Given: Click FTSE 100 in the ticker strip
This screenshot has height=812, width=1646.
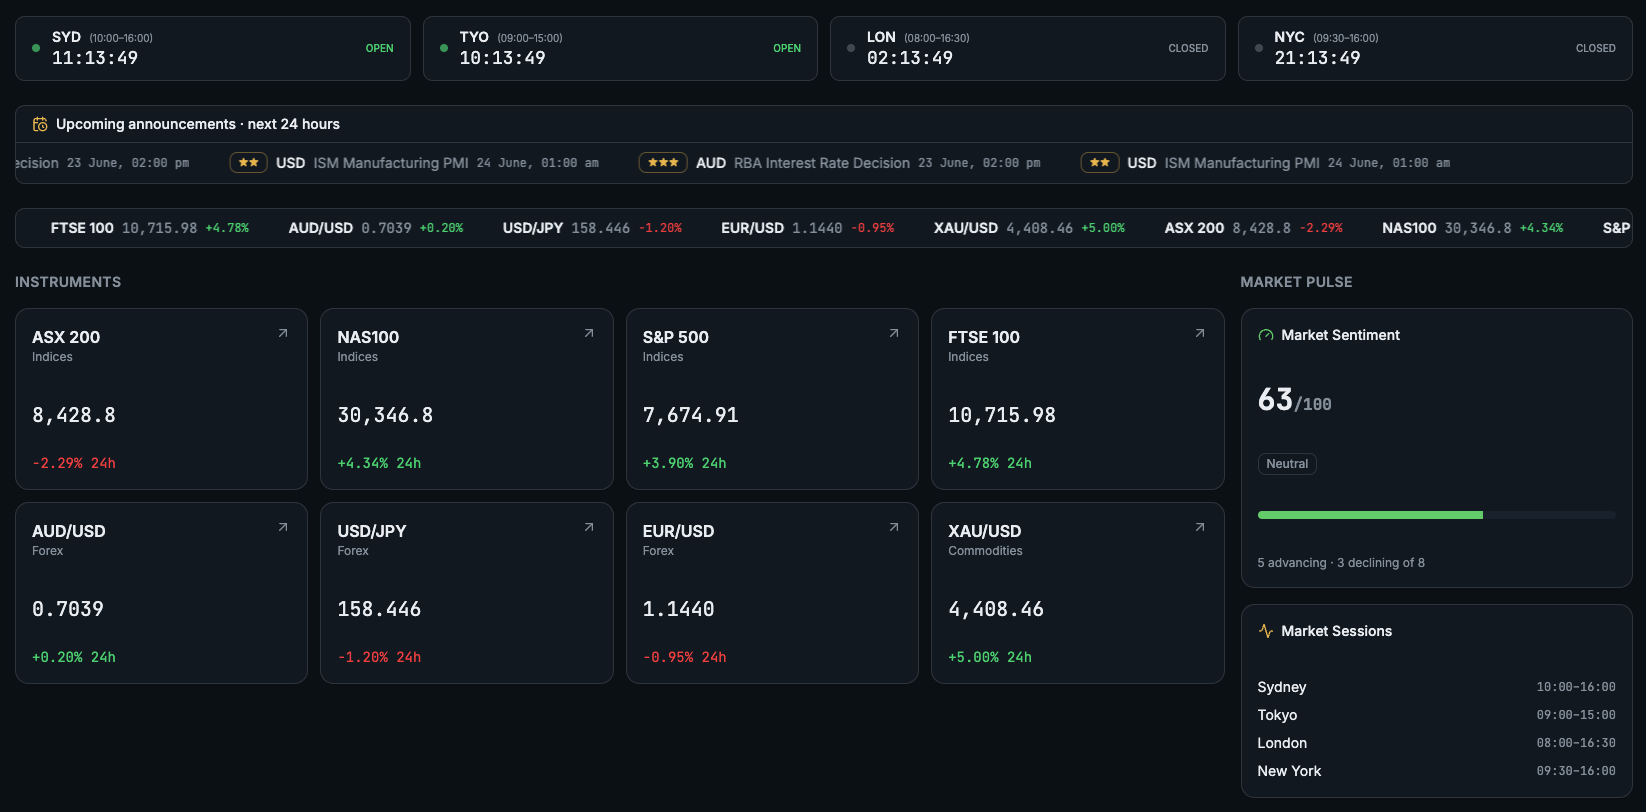Looking at the screenshot, I should [150, 228].
